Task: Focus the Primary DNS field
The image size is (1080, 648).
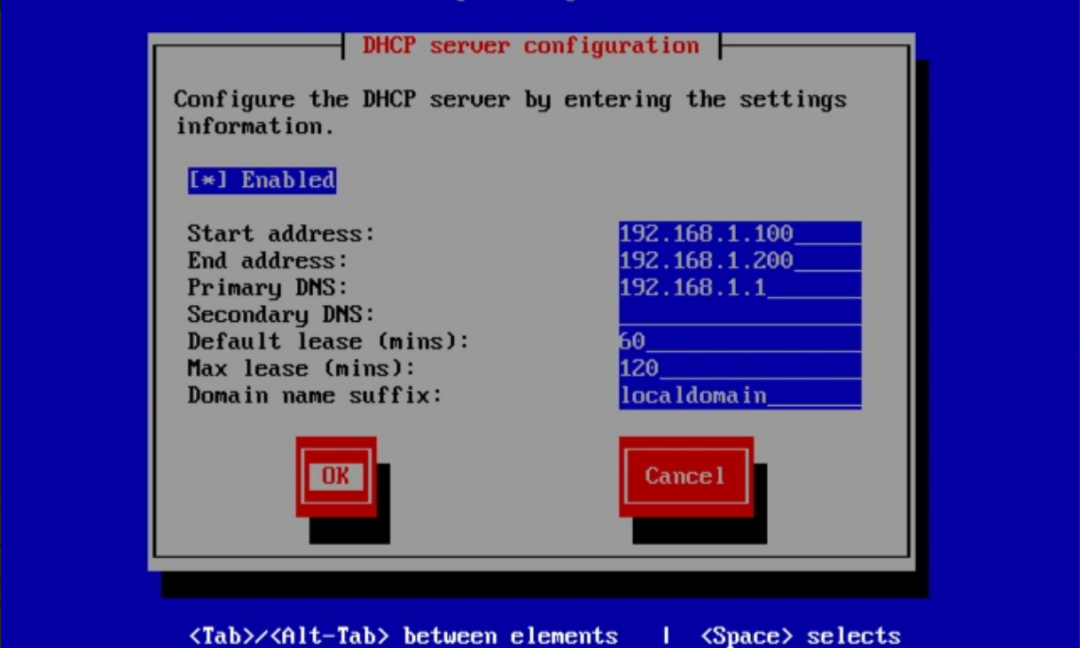Action: 740,287
